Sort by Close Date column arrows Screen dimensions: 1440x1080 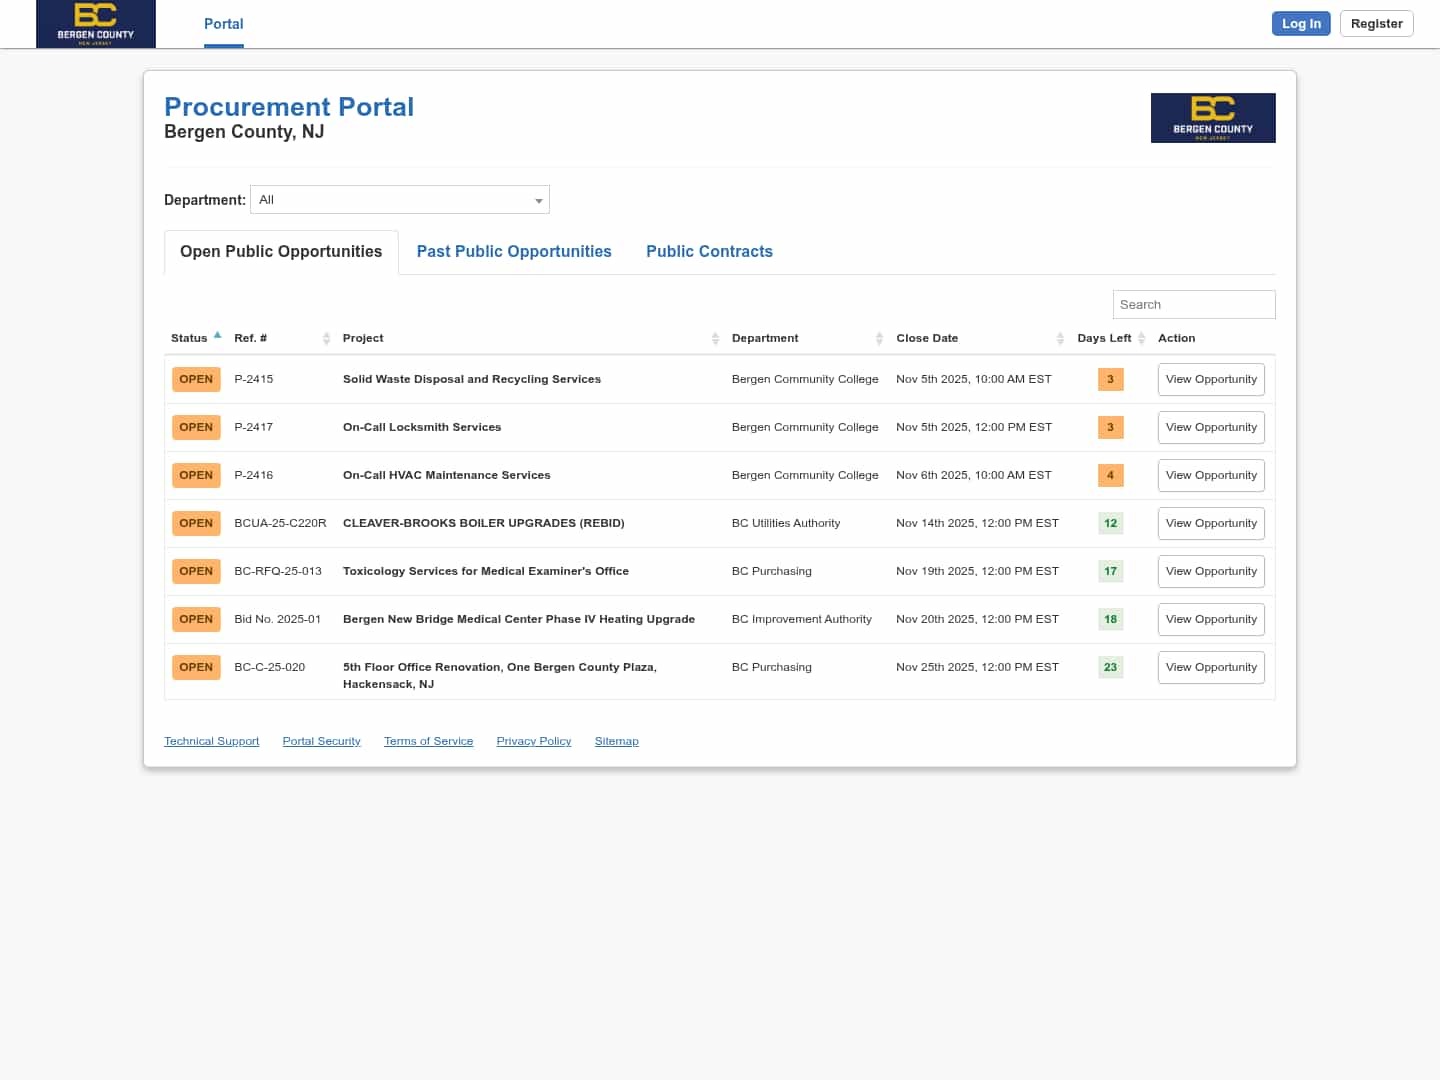coord(1060,339)
